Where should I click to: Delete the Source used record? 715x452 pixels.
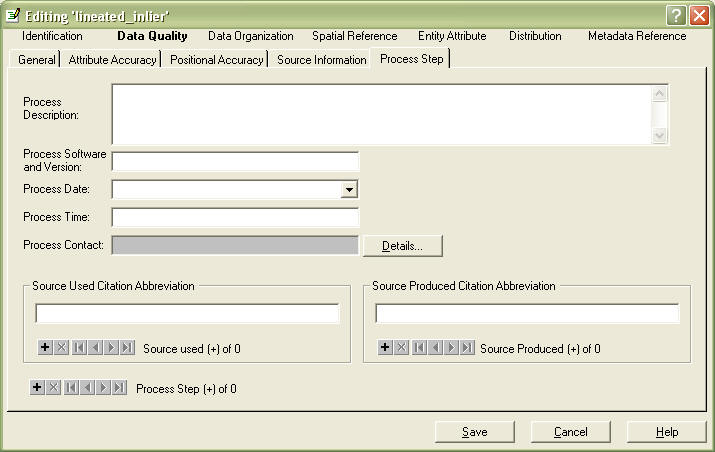pos(61,348)
